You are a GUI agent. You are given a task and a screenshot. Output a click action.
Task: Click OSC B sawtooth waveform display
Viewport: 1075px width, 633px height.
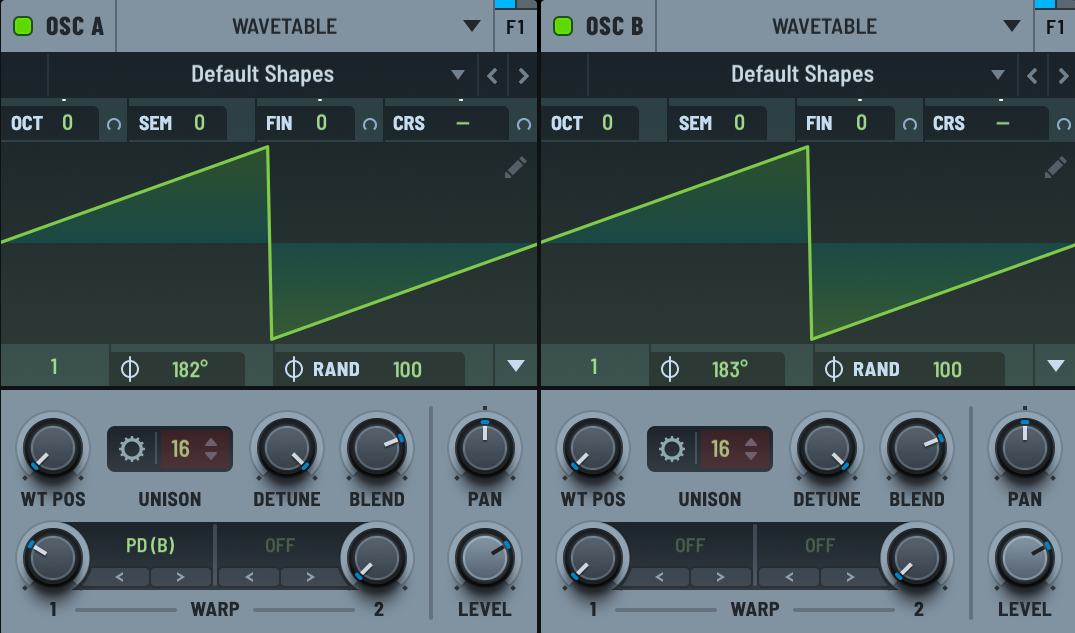click(x=808, y=243)
